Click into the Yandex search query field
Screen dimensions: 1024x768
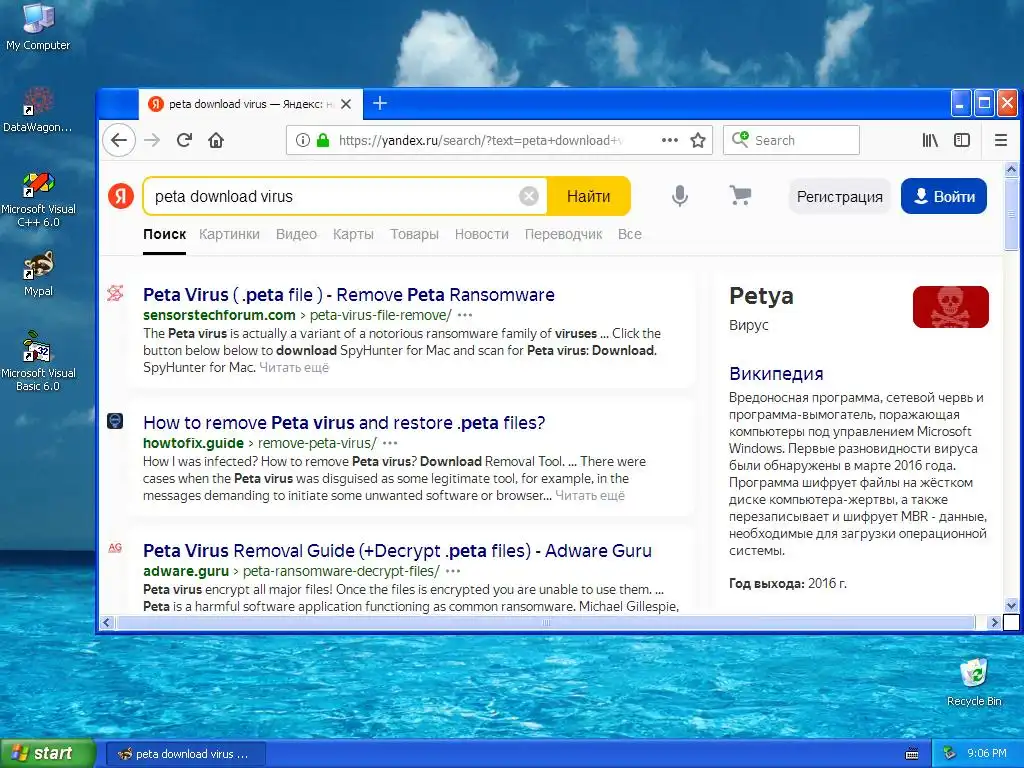[333, 196]
